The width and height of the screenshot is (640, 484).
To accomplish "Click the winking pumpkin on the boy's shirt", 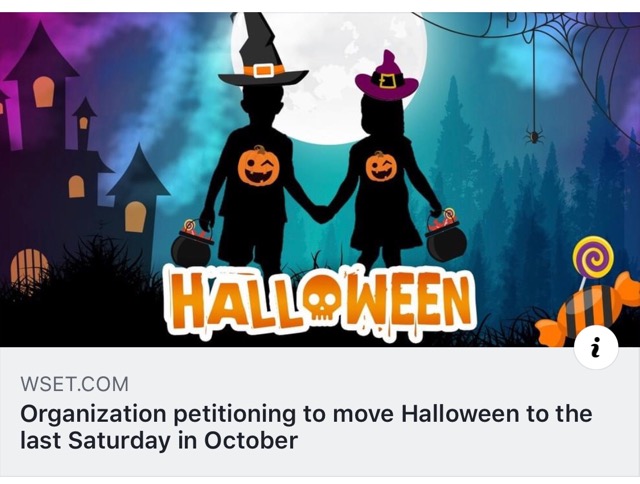I will [x=258, y=167].
